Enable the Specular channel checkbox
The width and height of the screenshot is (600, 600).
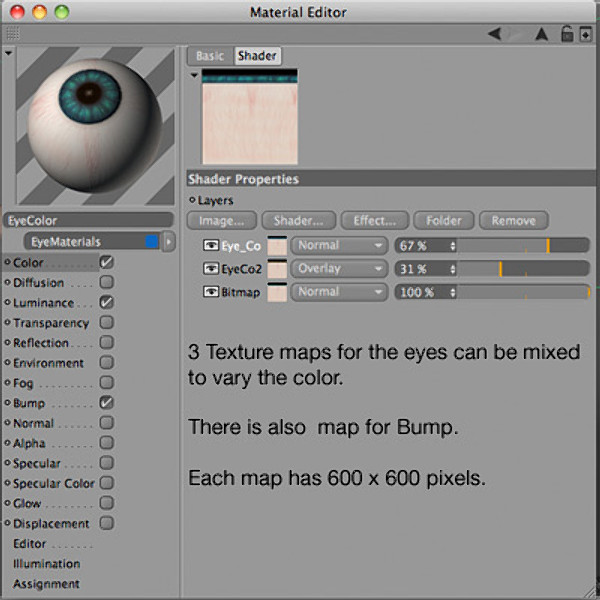click(106, 463)
